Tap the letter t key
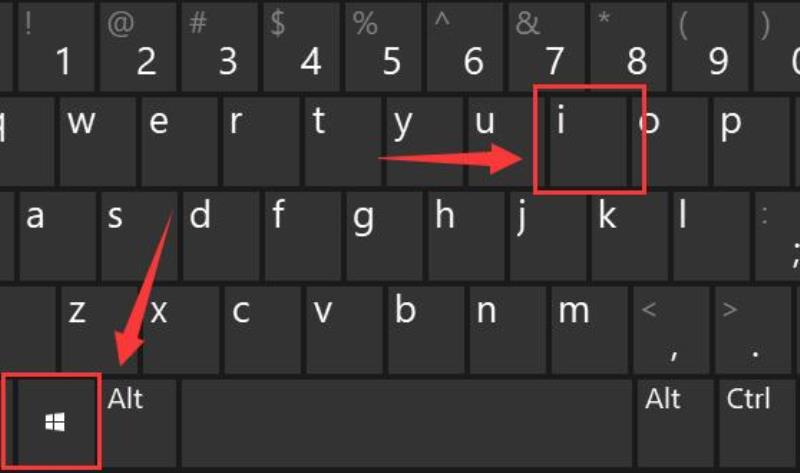800x473 pixels. tap(343, 141)
